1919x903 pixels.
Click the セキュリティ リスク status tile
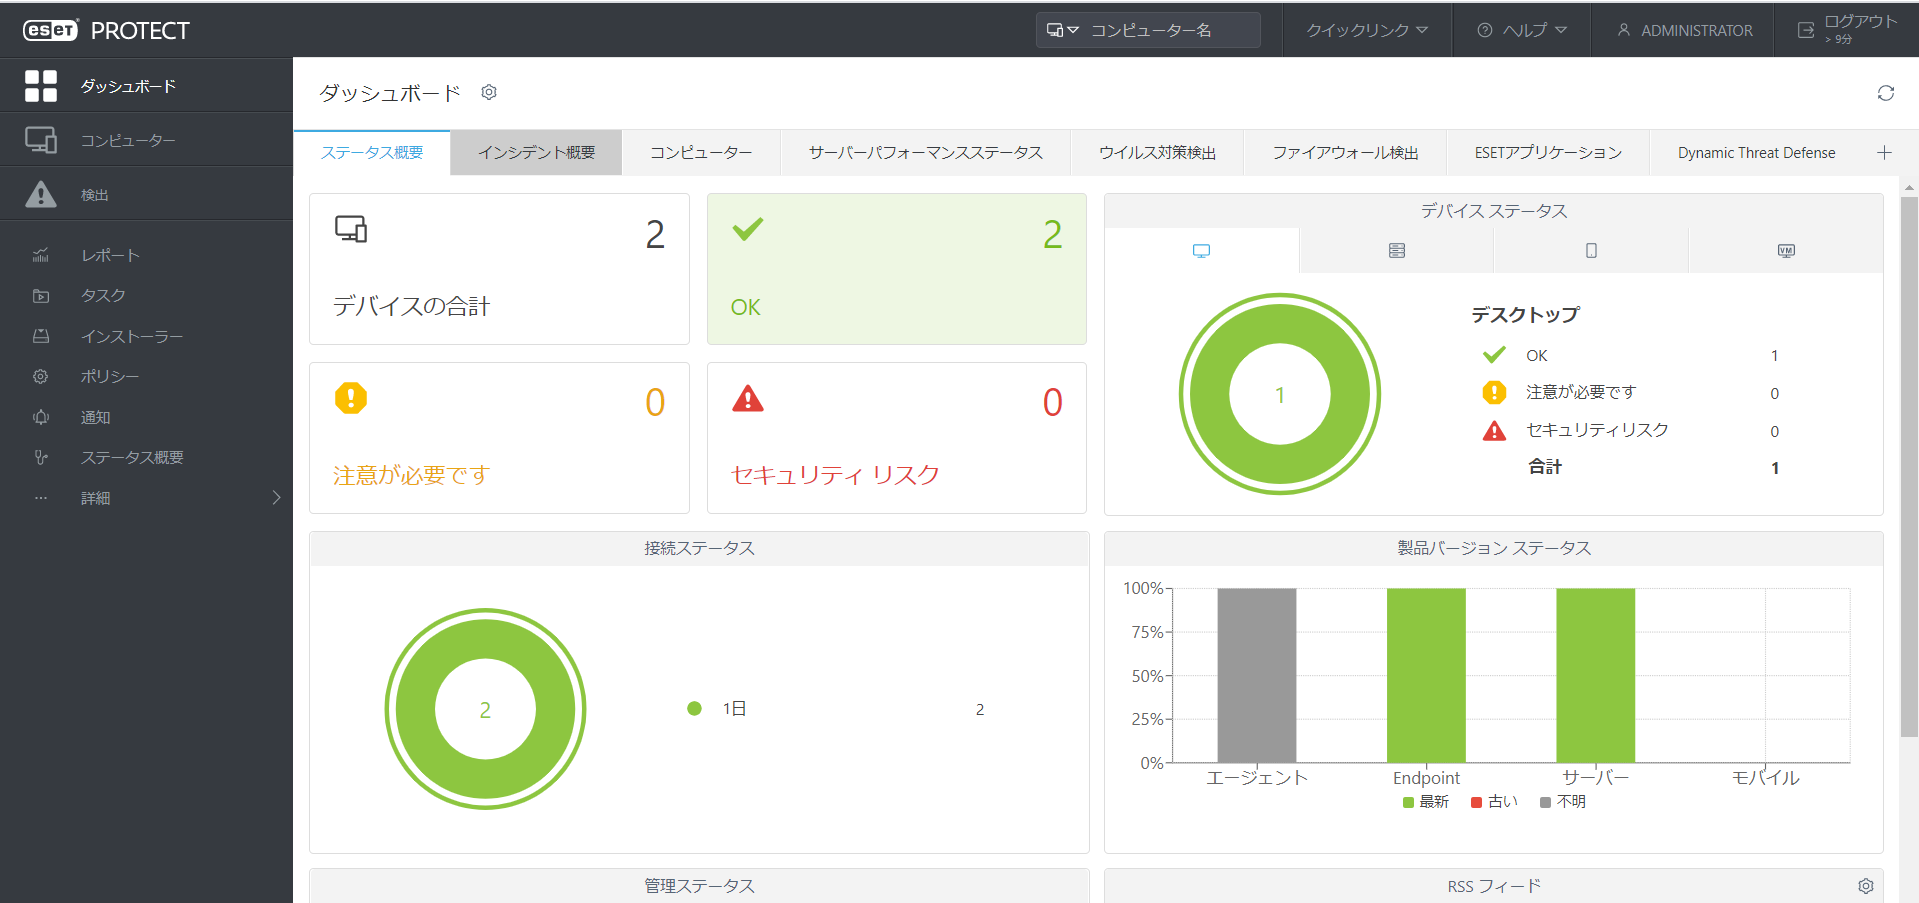896,438
